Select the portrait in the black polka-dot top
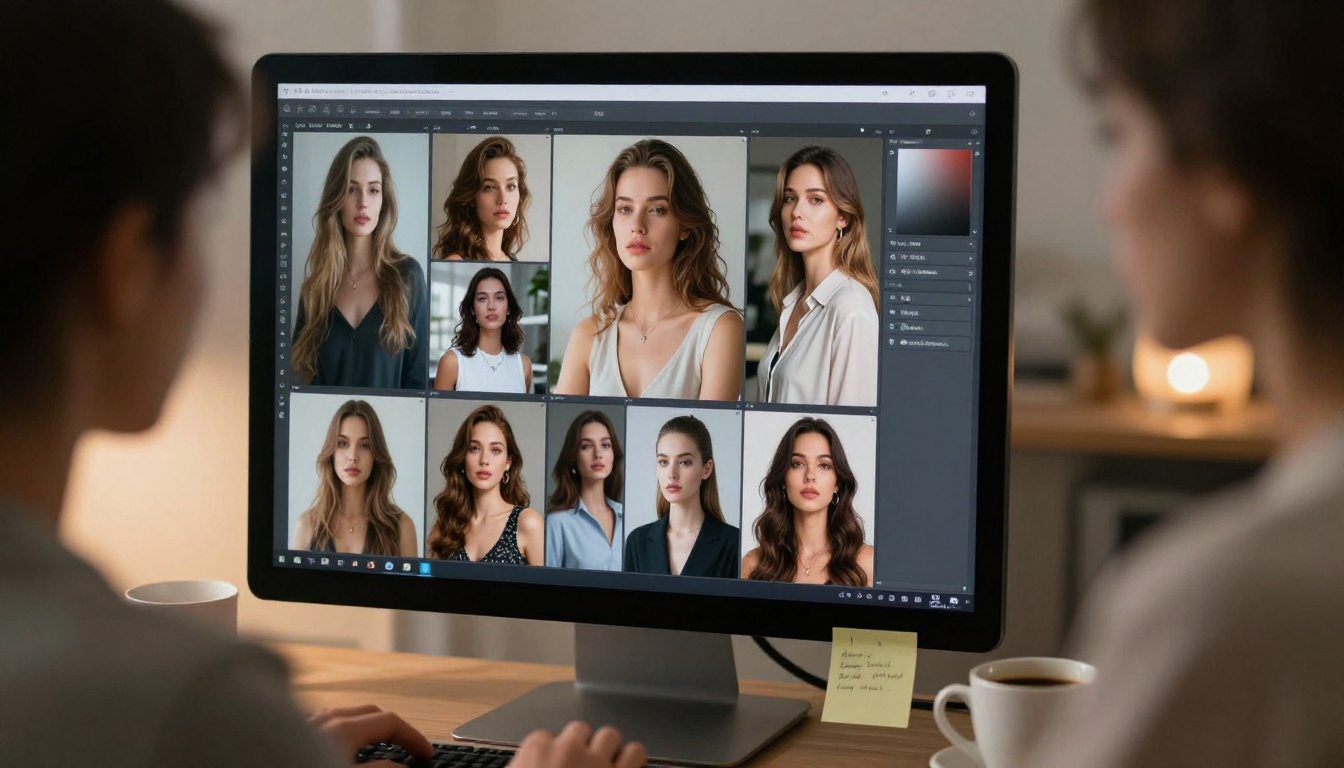Image resolution: width=1344 pixels, height=768 pixels. 486,482
